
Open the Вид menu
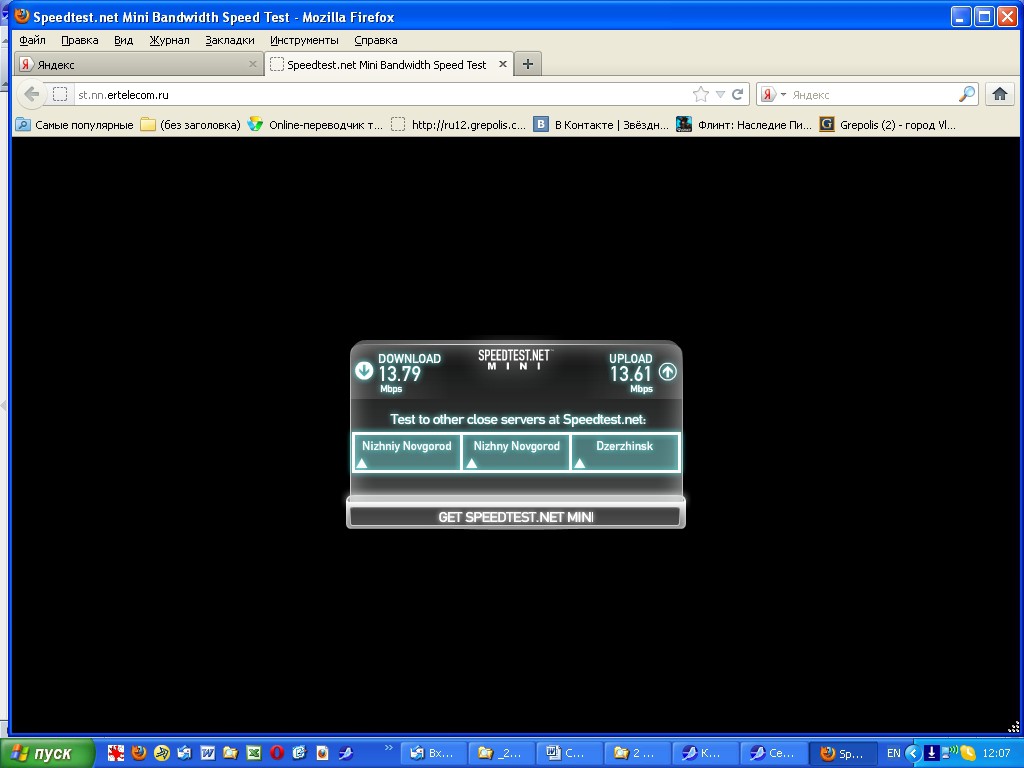(x=123, y=40)
